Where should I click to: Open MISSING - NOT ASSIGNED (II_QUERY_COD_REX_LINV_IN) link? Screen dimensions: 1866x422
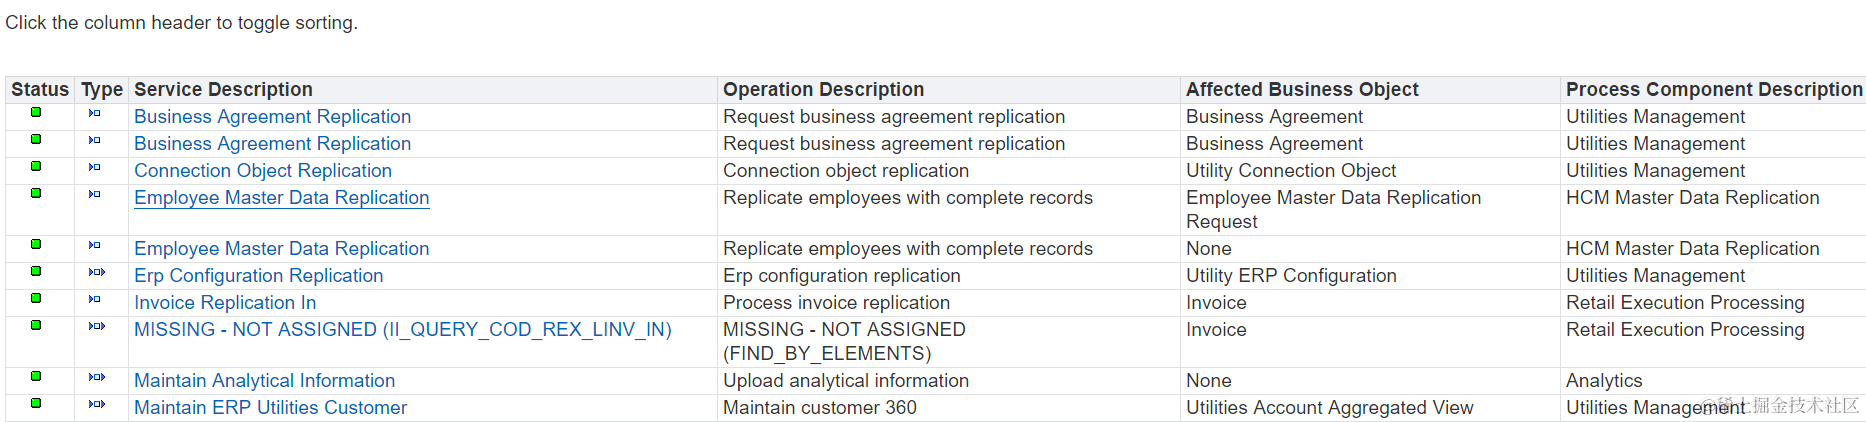403,330
